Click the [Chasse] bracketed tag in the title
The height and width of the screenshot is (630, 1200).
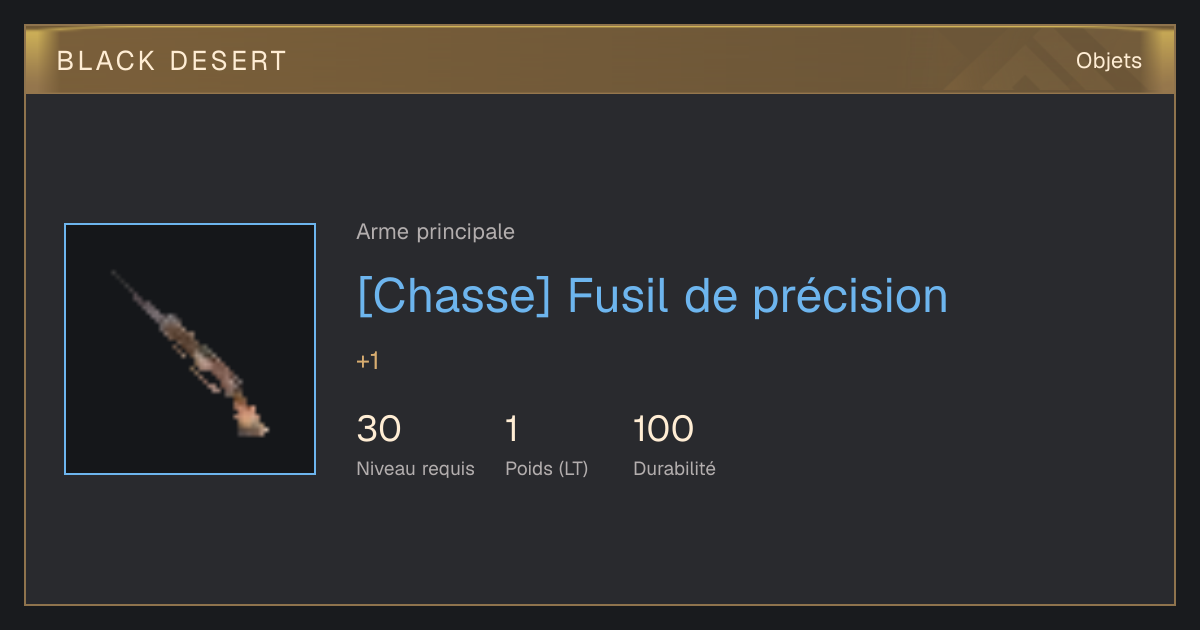point(454,297)
